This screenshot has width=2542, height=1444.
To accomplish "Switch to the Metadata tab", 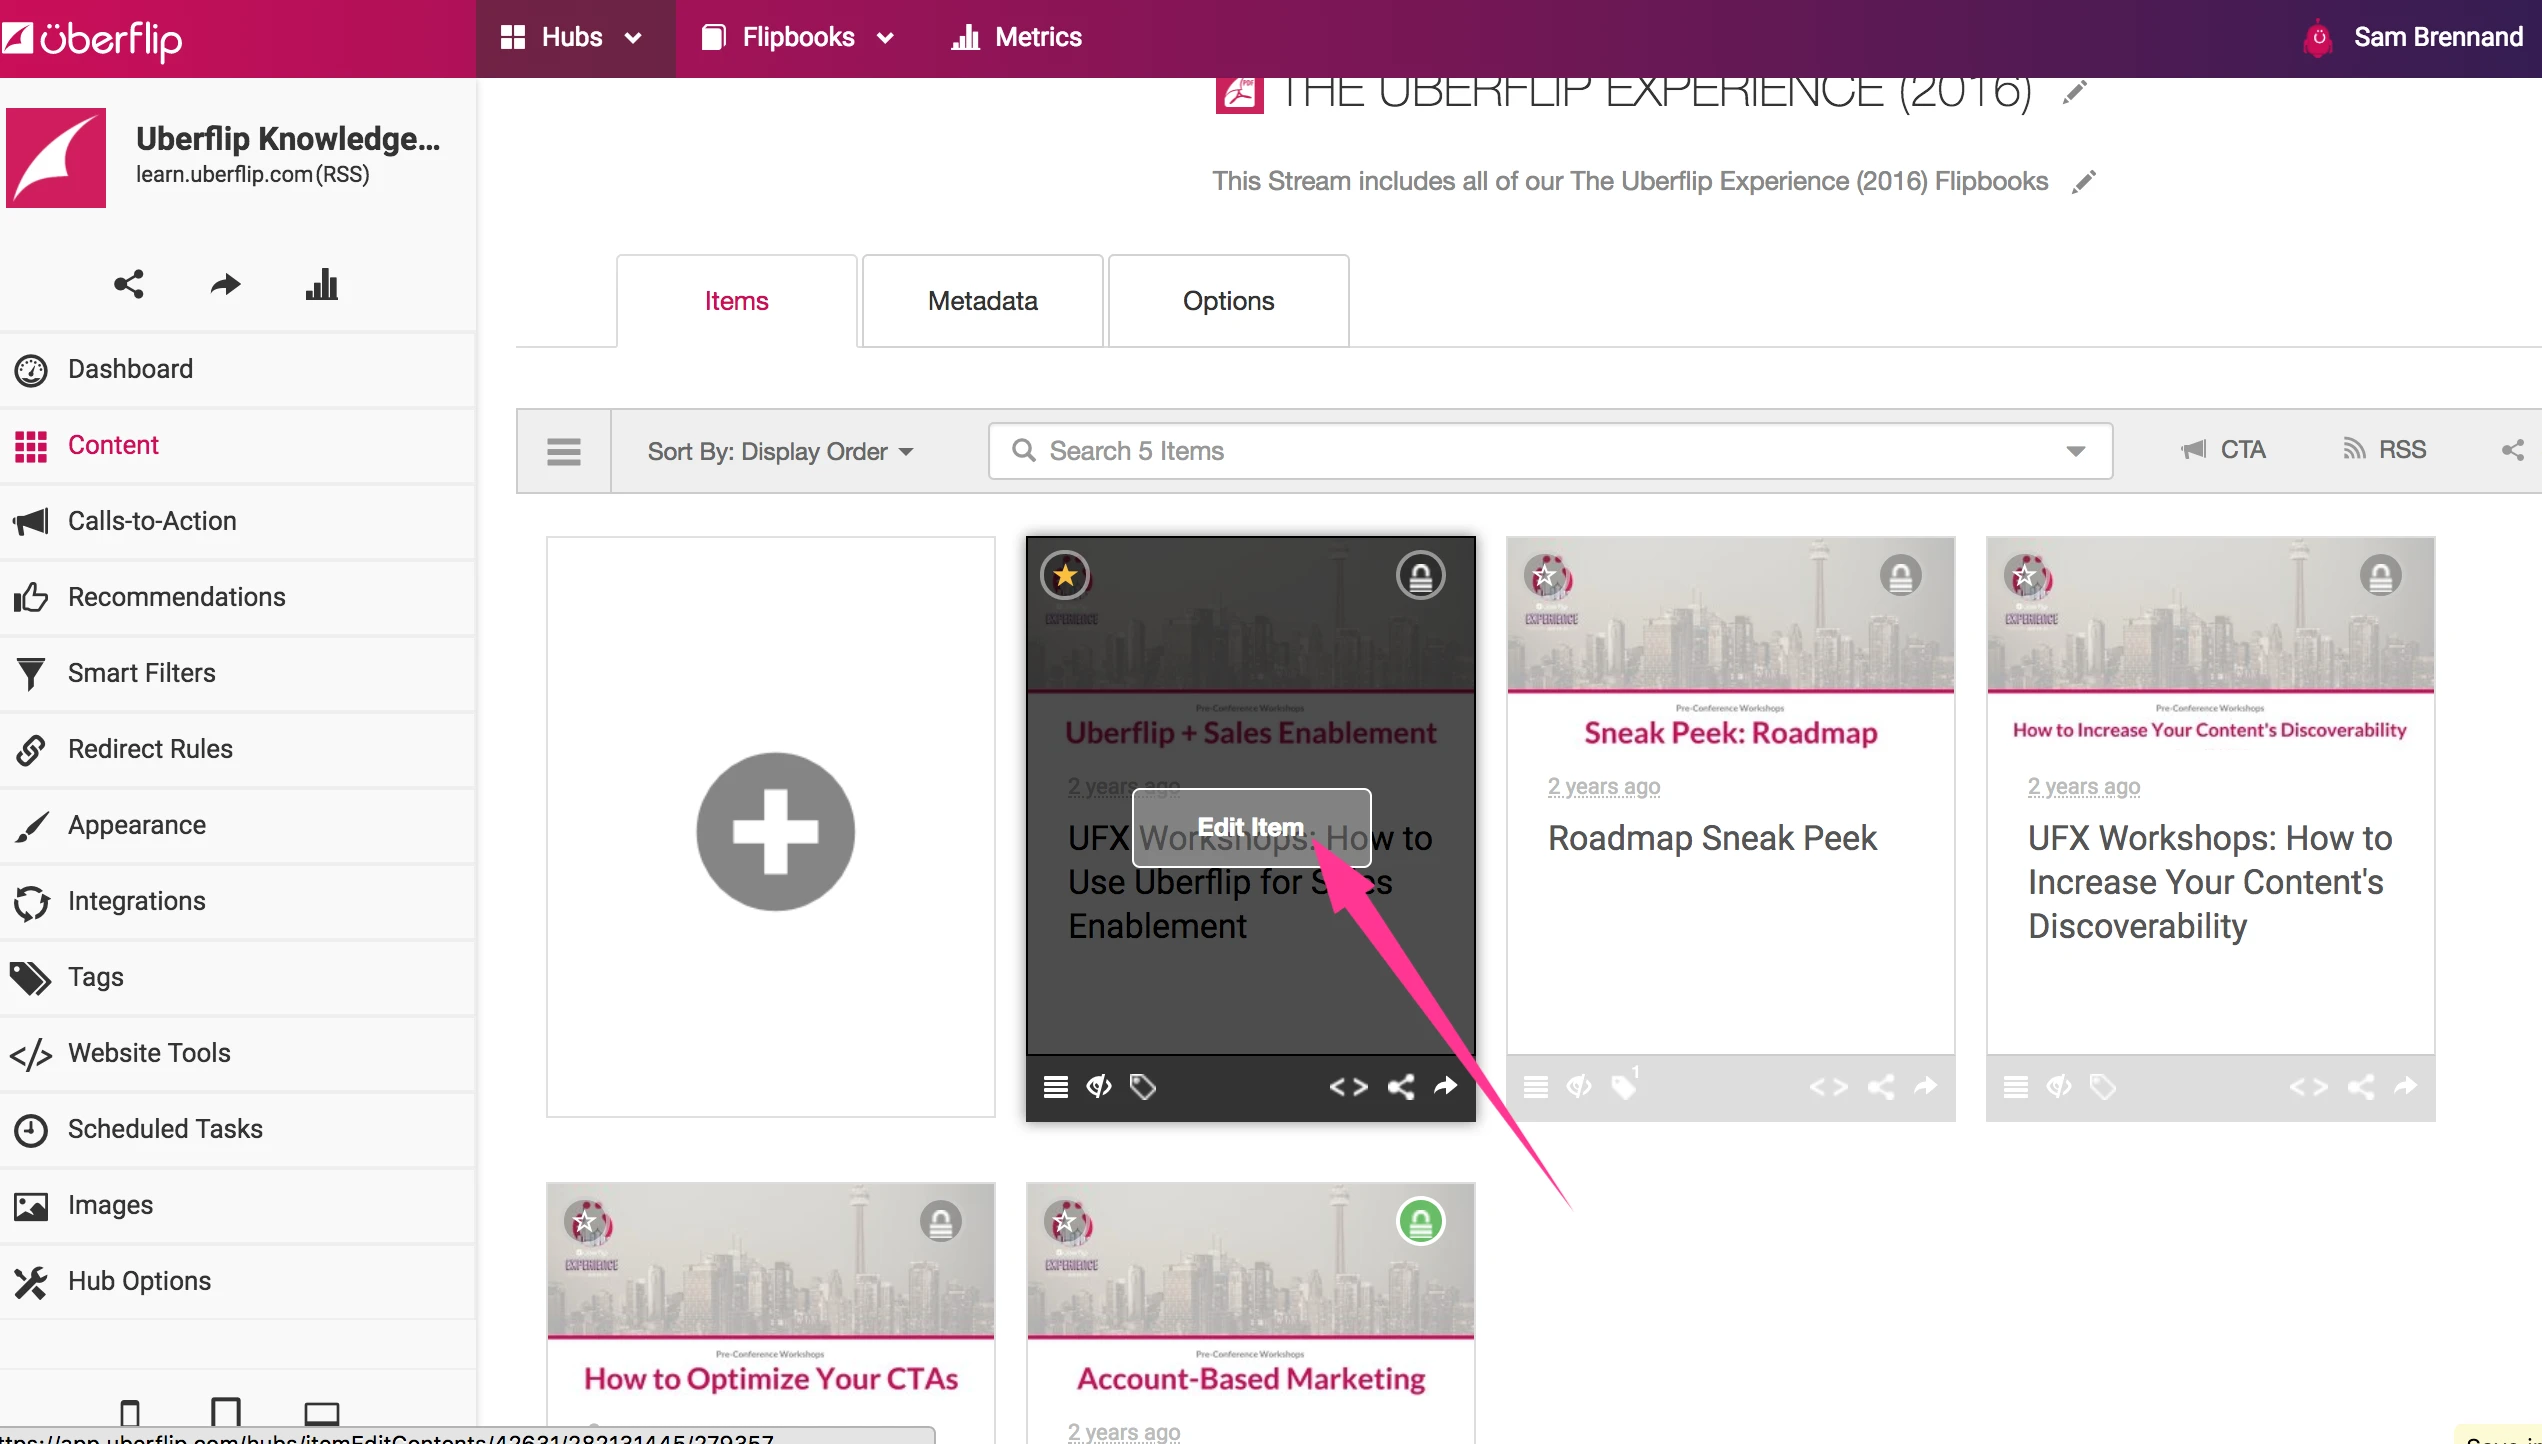I will coord(982,301).
